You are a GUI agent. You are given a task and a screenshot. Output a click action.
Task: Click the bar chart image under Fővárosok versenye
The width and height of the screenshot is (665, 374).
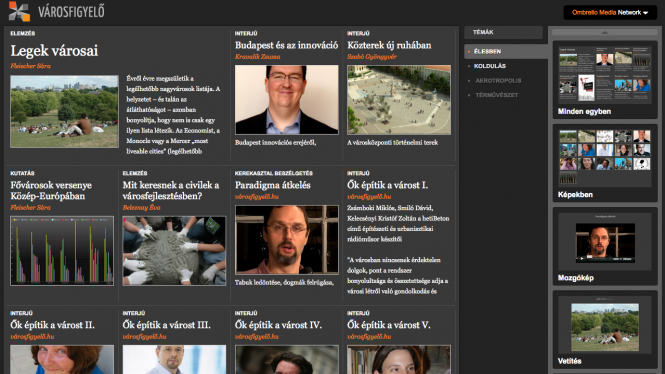coord(62,251)
